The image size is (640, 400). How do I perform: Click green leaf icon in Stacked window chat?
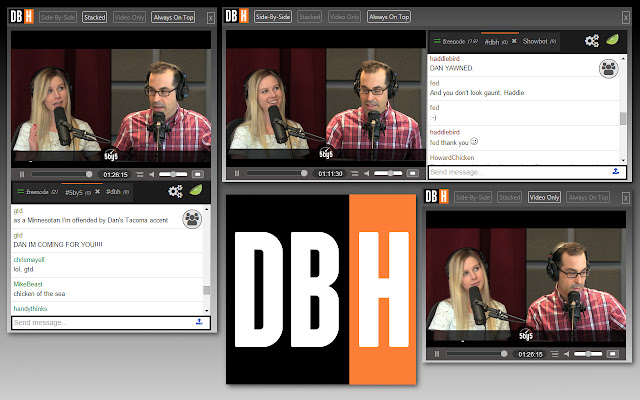click(x=196, y=190)
